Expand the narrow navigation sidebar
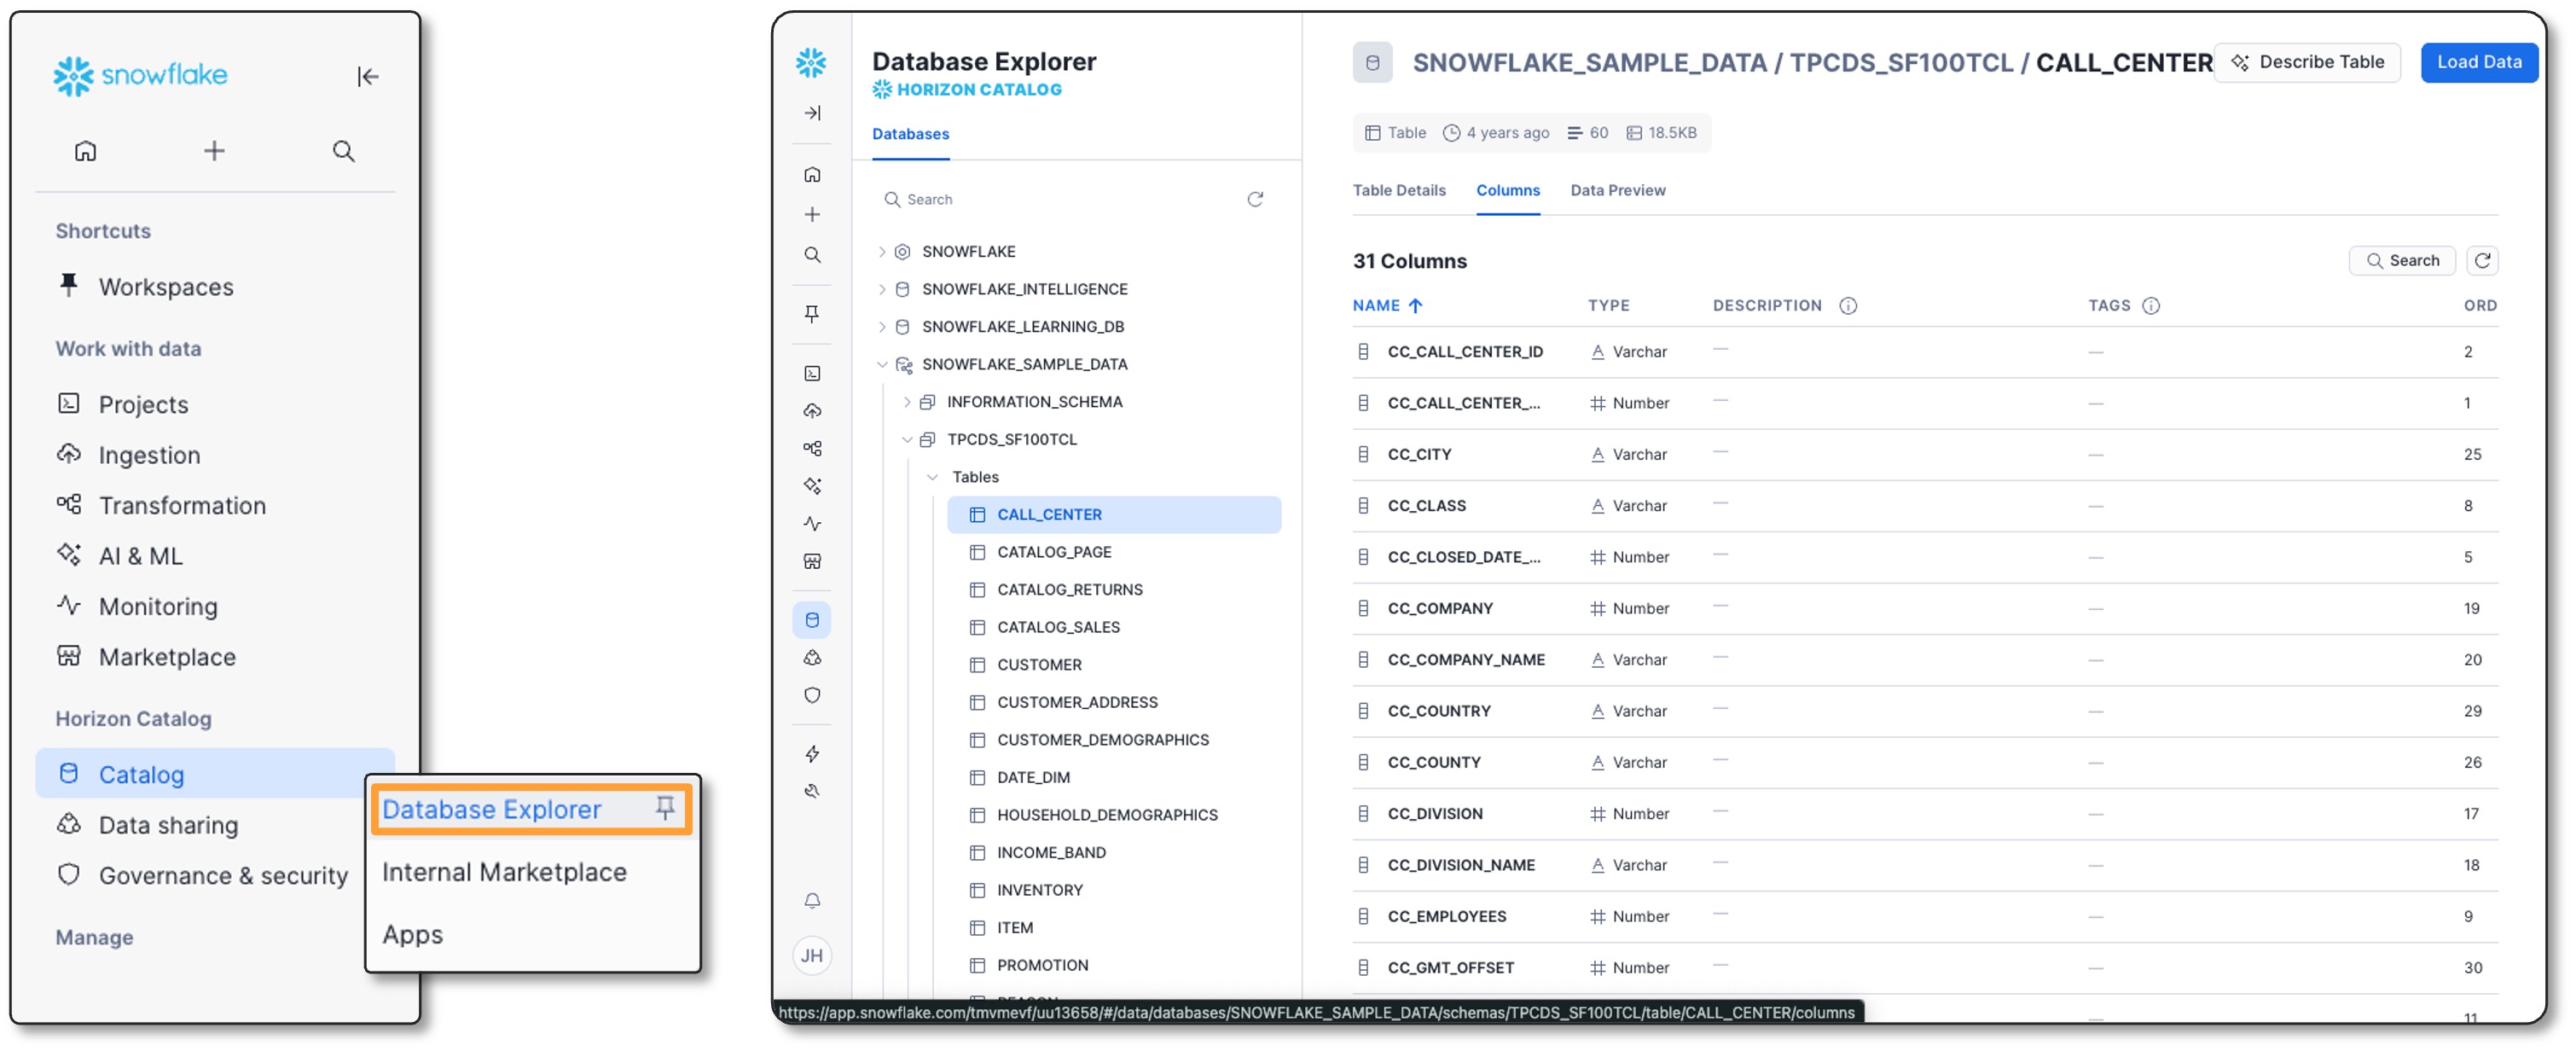Image resolution: width=2576 pixels, height=1051 pixels. [x=812, y=113]
